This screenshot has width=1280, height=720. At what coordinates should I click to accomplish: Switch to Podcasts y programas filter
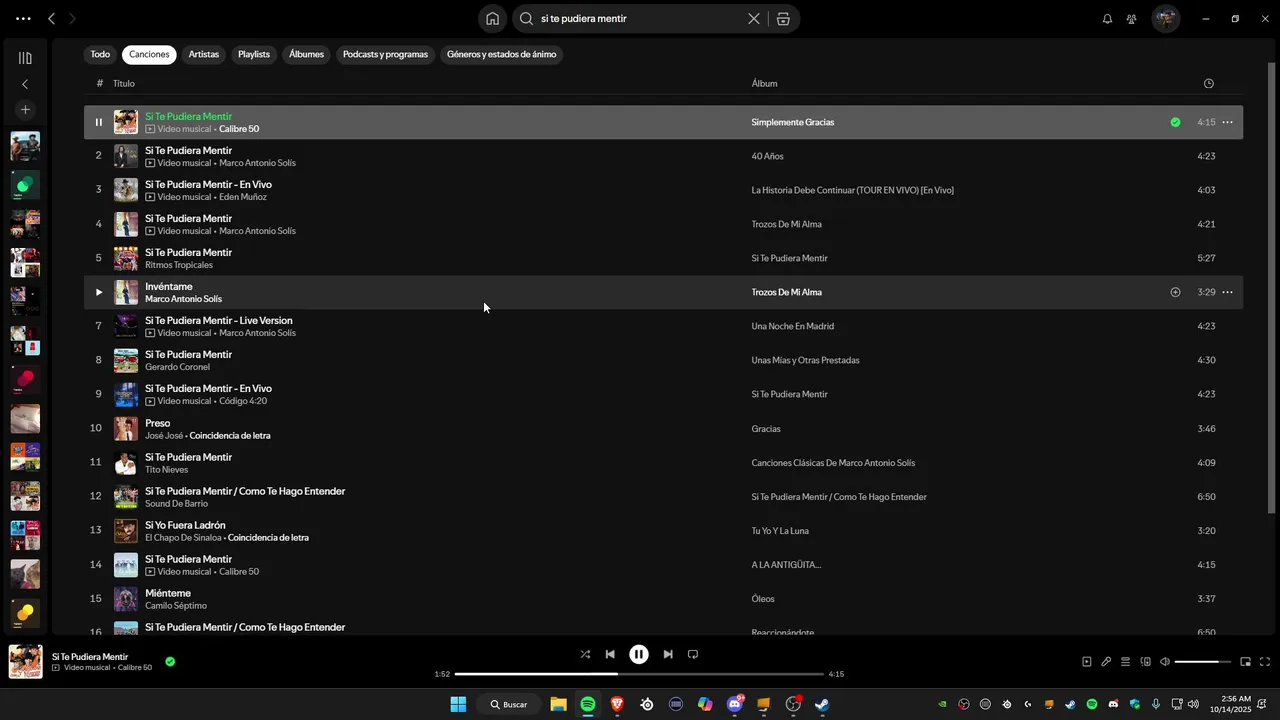(x=385, y=54)
